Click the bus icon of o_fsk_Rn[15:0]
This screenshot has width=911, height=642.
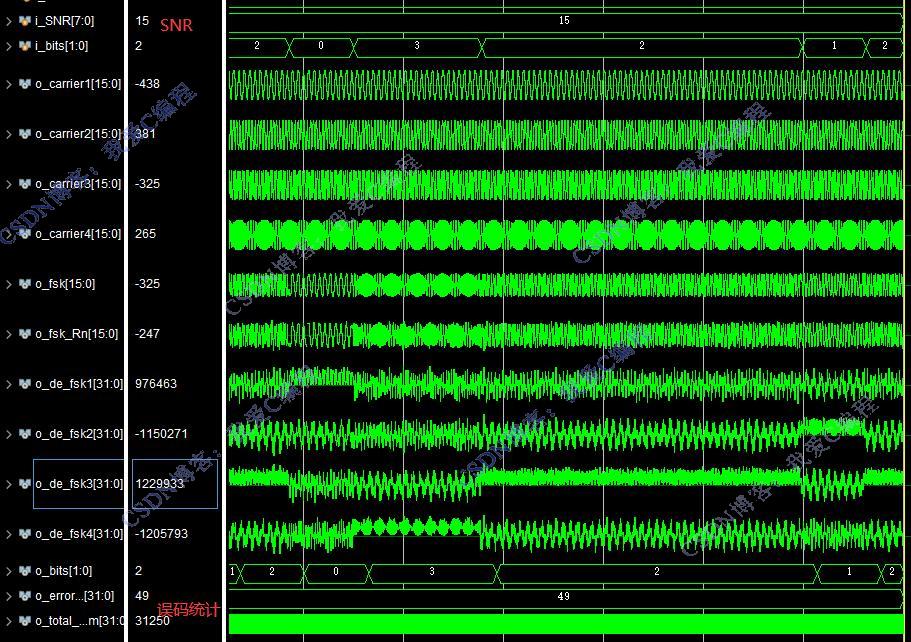coord(24,334)
